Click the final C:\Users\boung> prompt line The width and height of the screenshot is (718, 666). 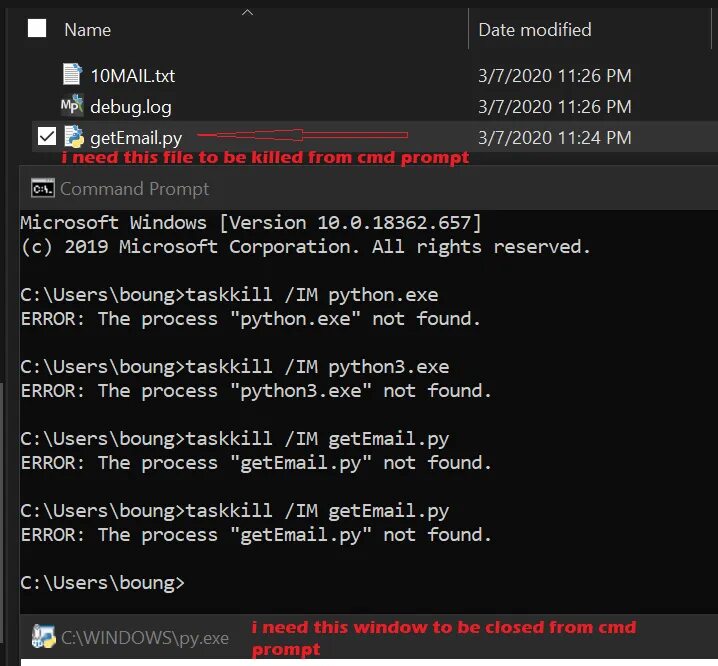tap(103, 582)
